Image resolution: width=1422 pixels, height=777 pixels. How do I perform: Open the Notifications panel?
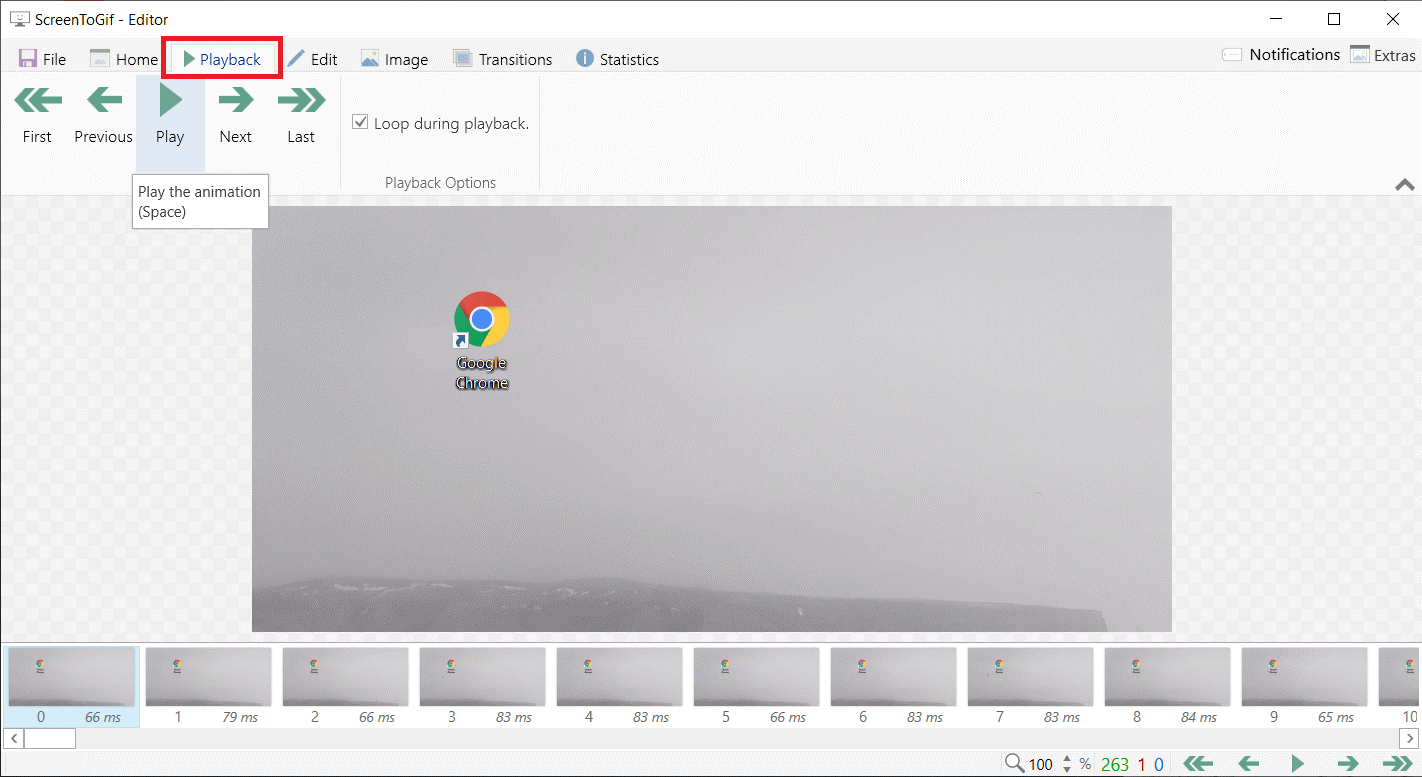pyautogui.click(x=1281, y=55)
